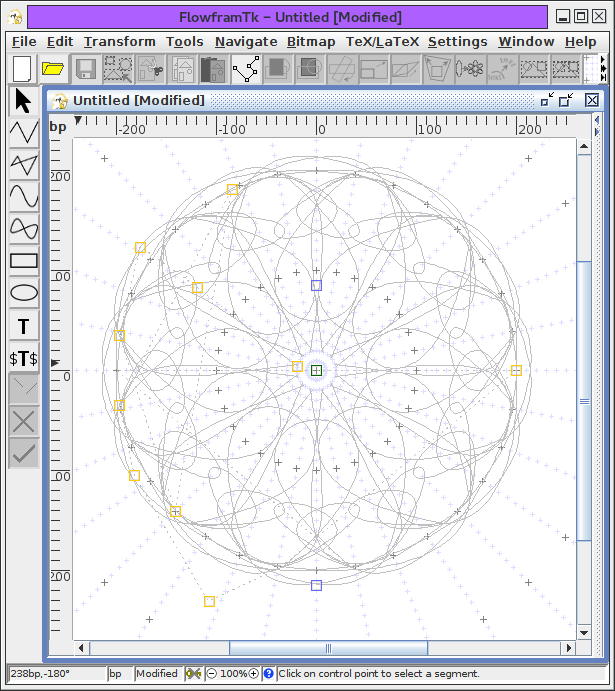Image resolution: width=615 pixels, height=691 pixels.
Task: Click the blue question mark help icon
Action: coord(268,673)
